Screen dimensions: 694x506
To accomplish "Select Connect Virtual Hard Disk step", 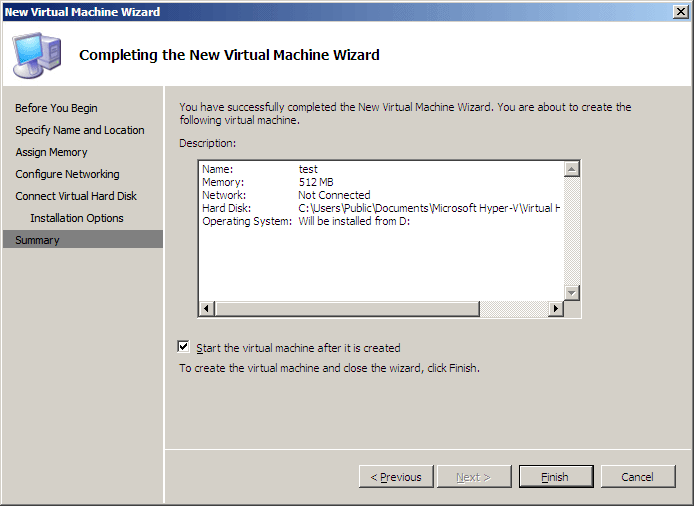I will (76, 196).
